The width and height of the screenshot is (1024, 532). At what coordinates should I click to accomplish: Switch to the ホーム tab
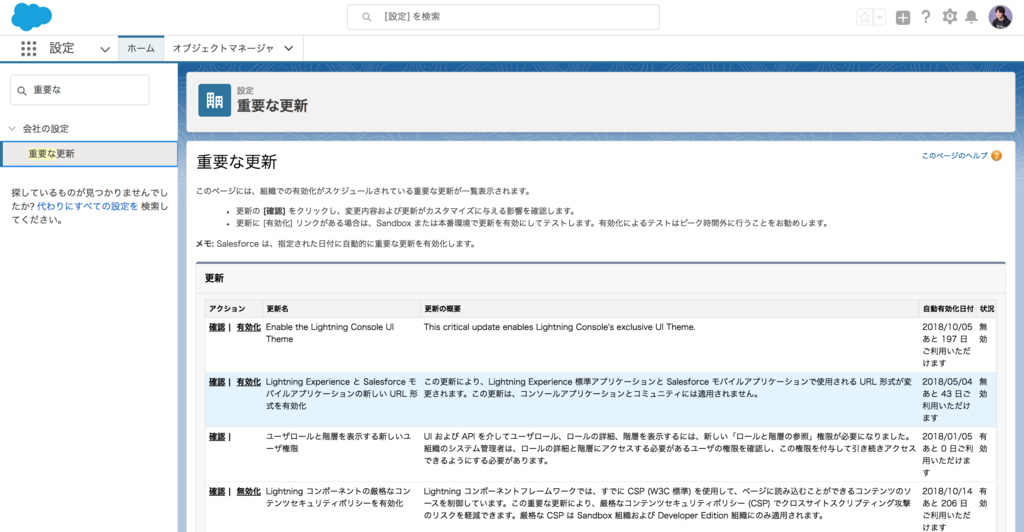click(x=141, y=48)
